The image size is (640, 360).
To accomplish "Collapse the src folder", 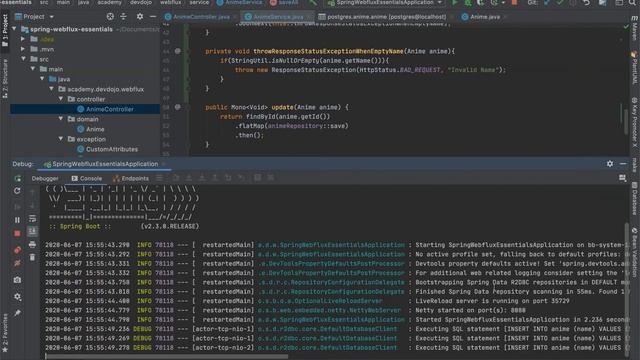I will coord(23,59).
